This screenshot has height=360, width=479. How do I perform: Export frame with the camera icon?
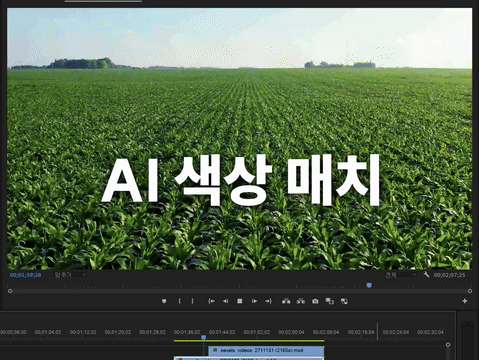315,301
